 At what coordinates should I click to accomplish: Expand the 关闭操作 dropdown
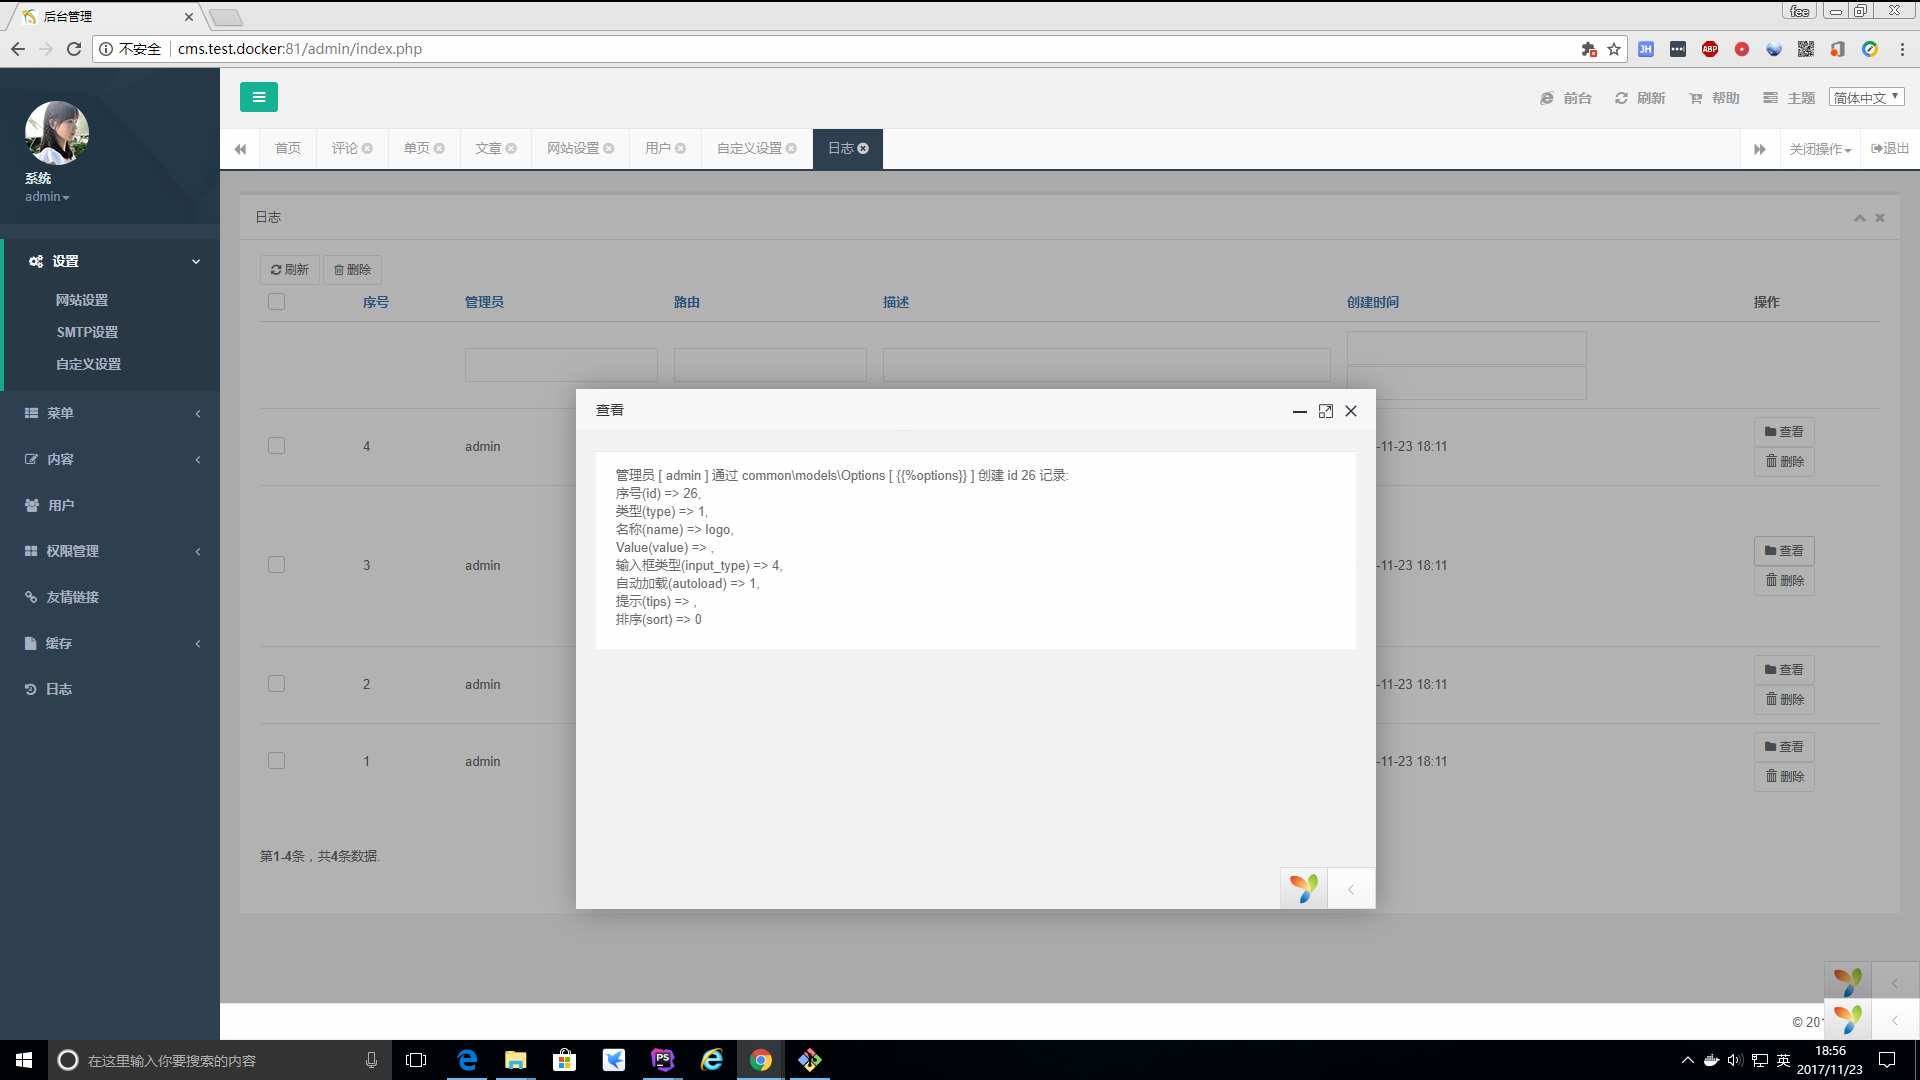1820,149
